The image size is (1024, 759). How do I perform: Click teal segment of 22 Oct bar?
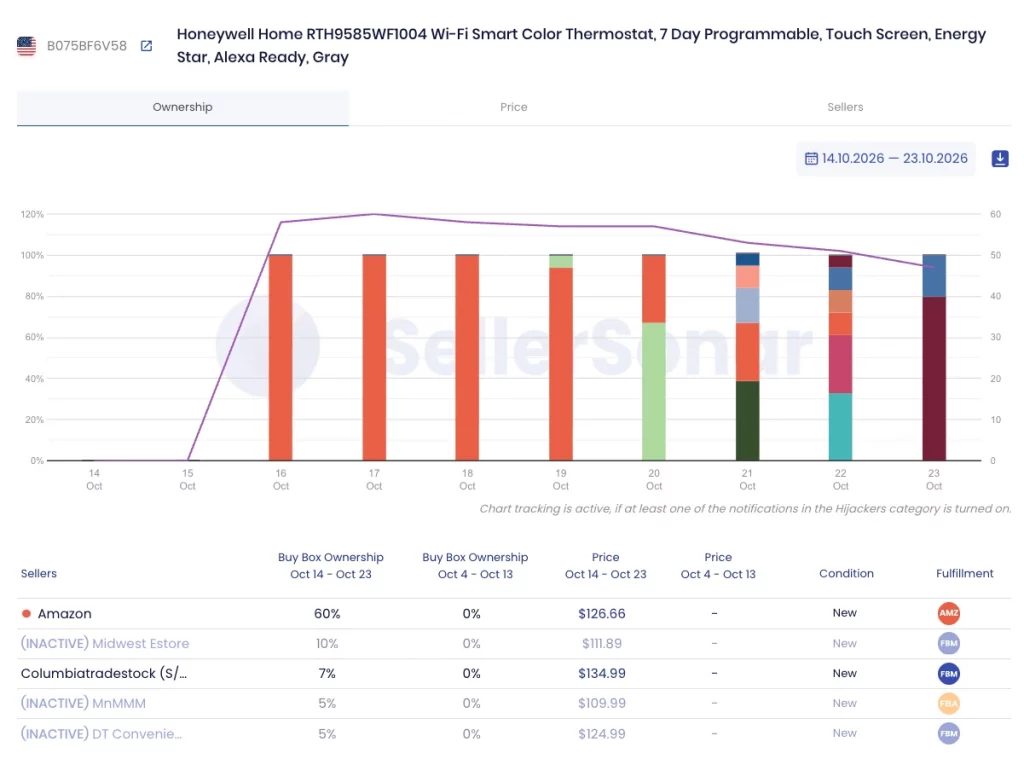(x=840, y=427)
